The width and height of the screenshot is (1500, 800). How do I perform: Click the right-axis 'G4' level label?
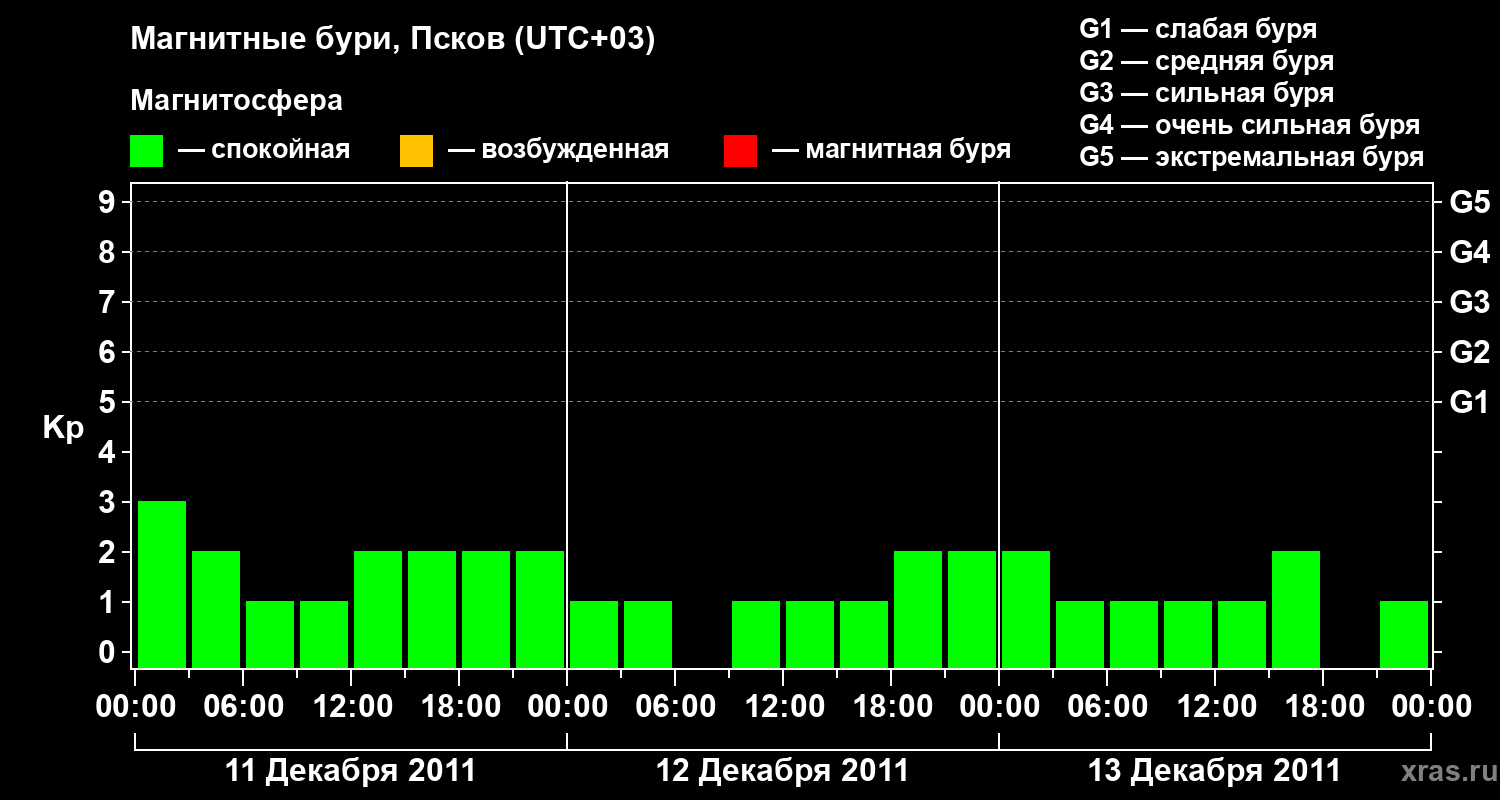click(x=1470, y=252)
